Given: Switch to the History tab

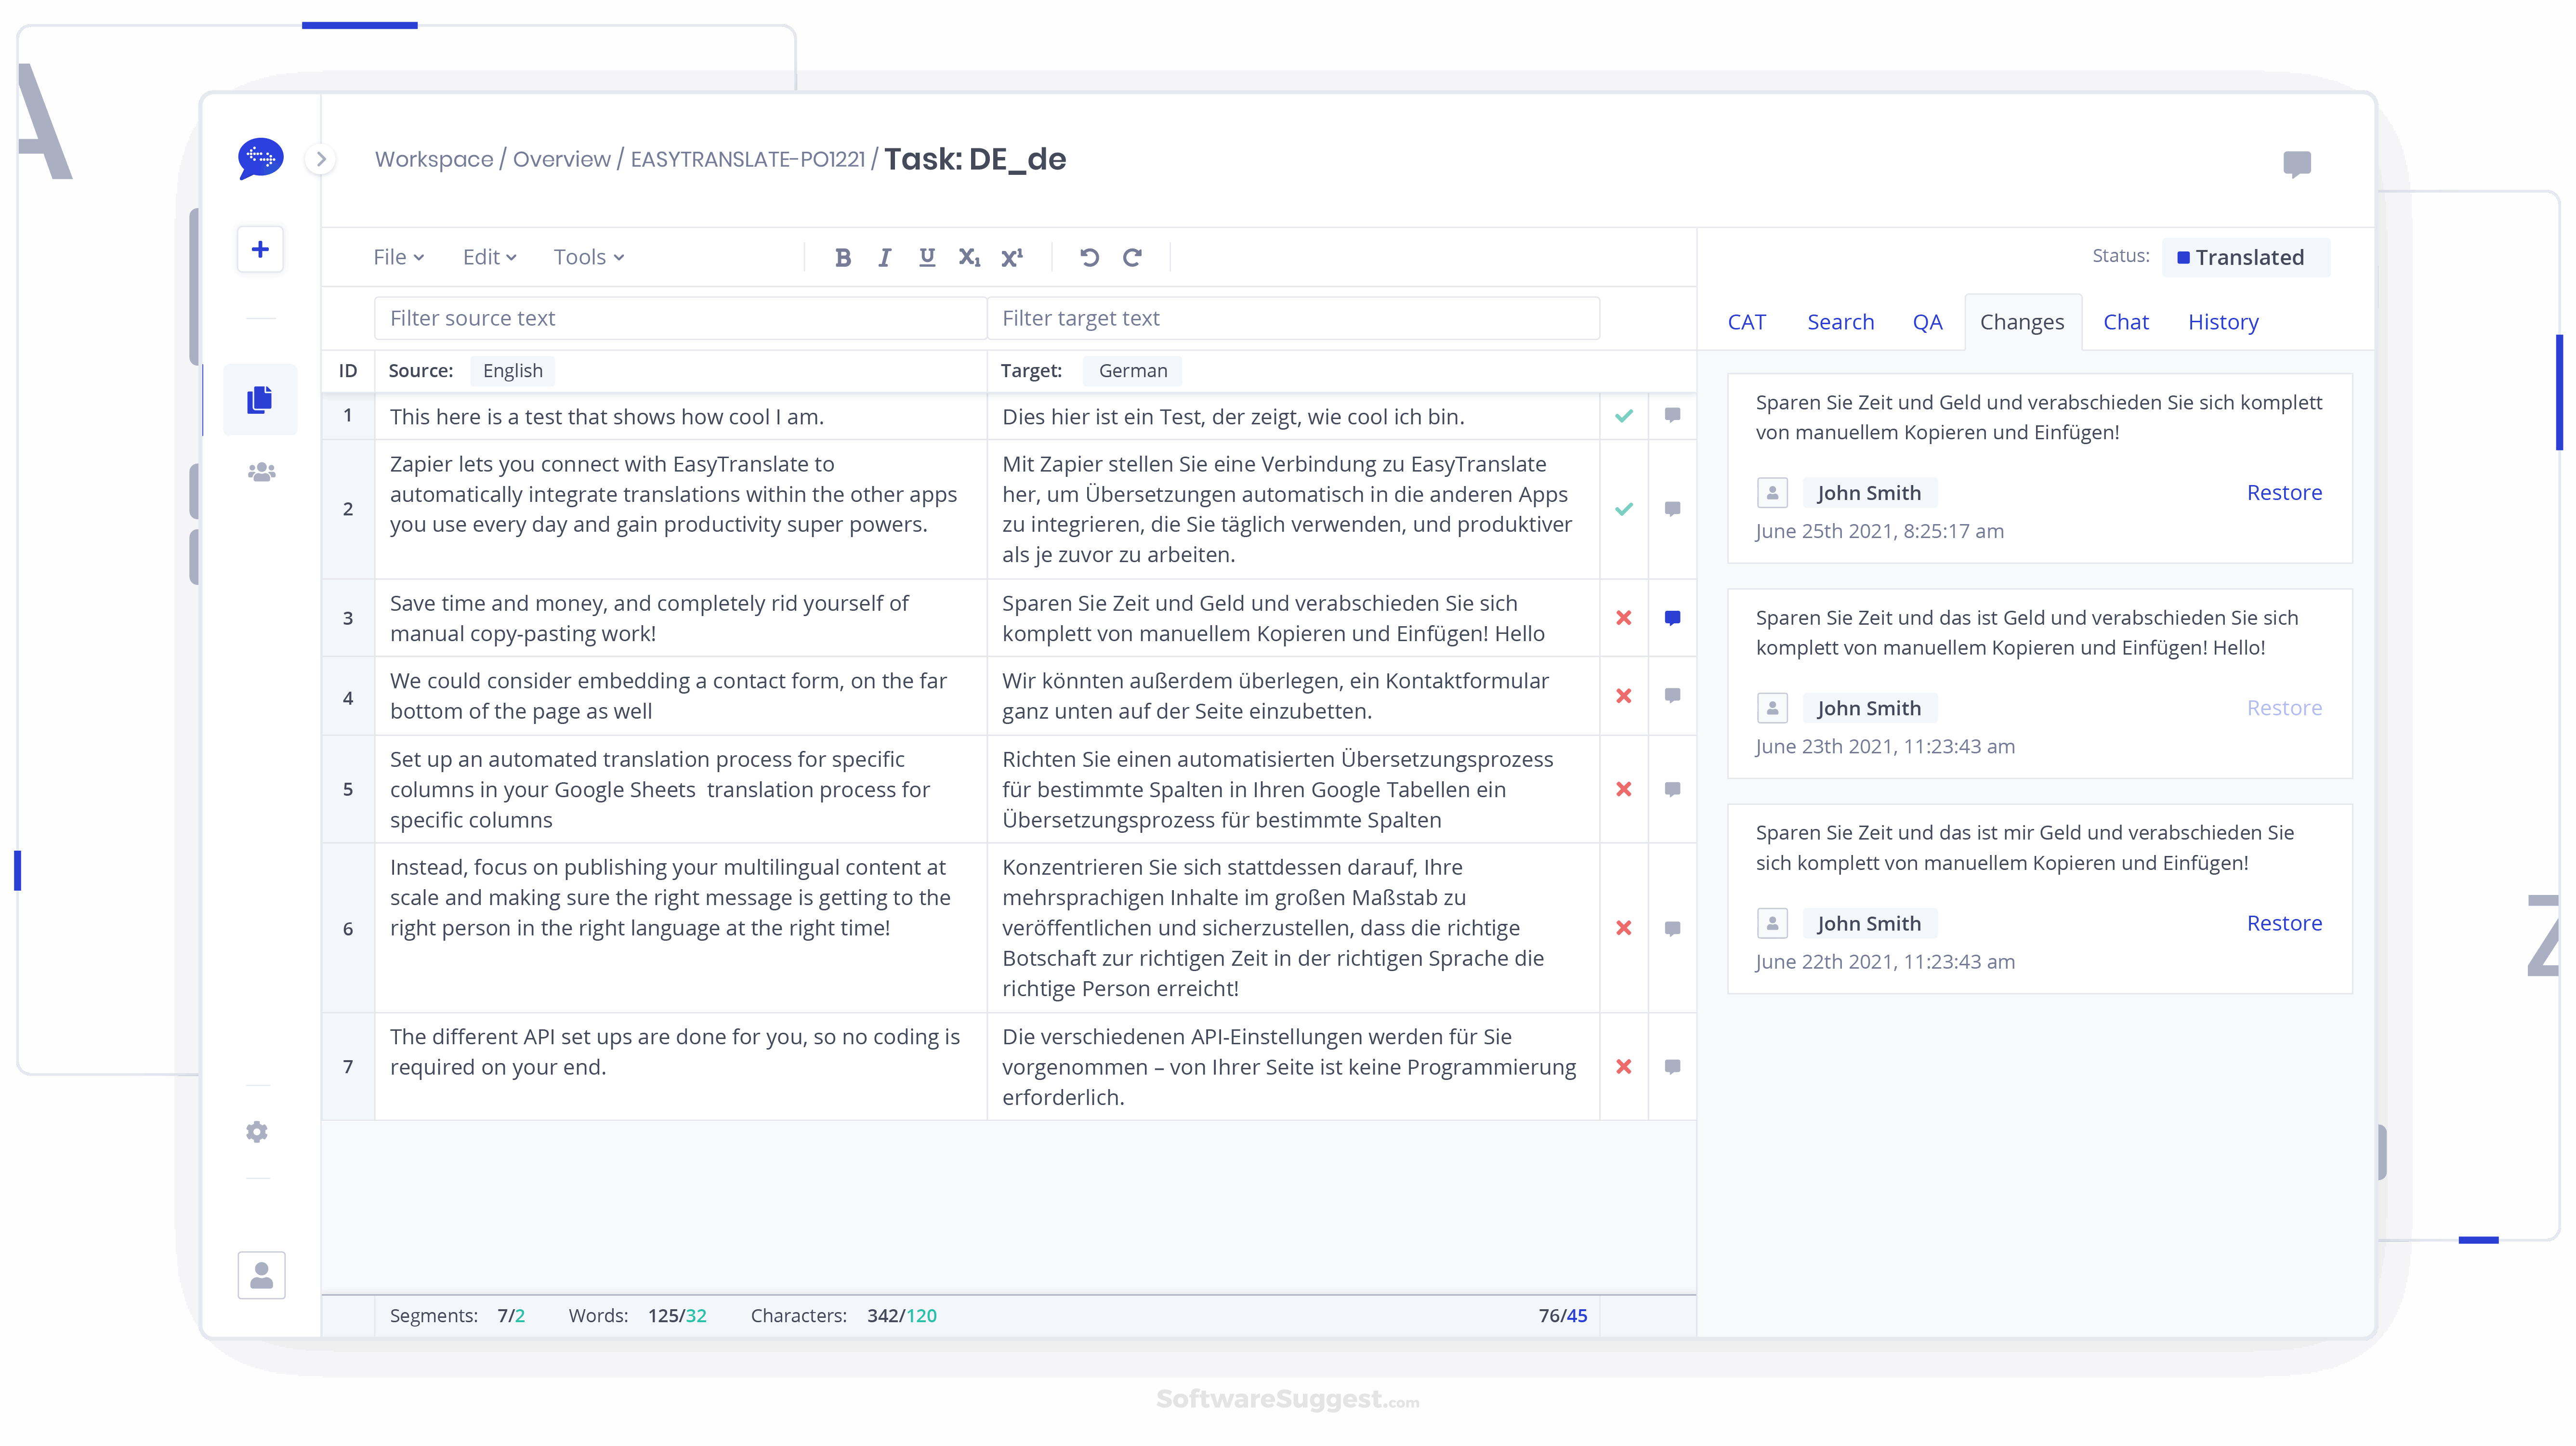Looking at the screenshot, I should [2224, 321].
